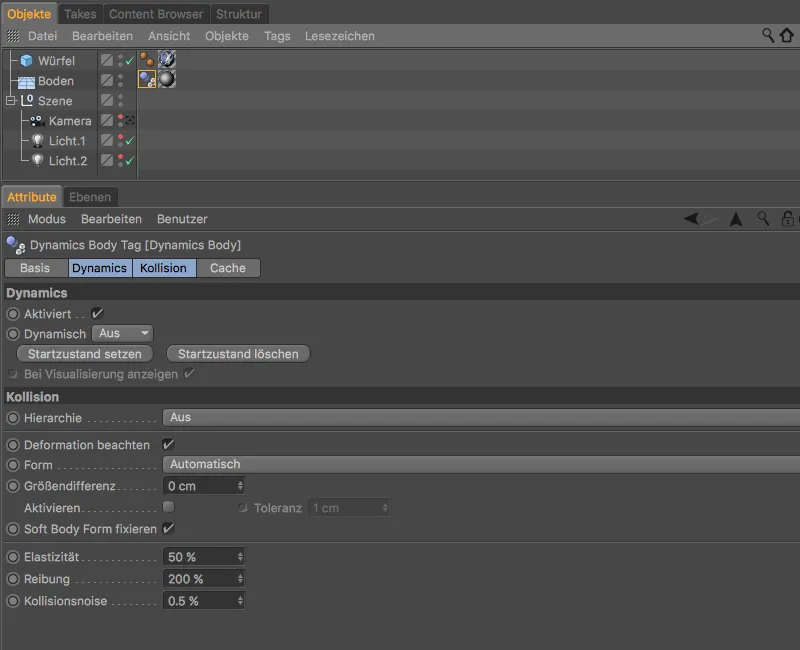The width and height of the screenshot is (800, 650).
Task: Switch to the Struktur tab
Action: click(x=239, y=14)
